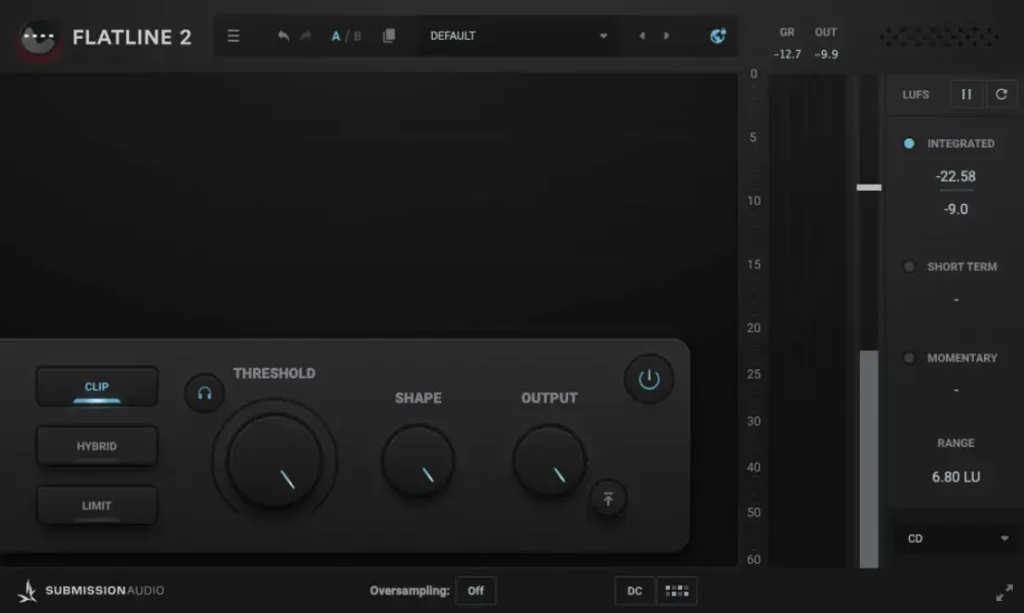Viewport: 1024px width, 613px height.
Task: Reset the LUFS measurement
Action: click(1001, 94)
